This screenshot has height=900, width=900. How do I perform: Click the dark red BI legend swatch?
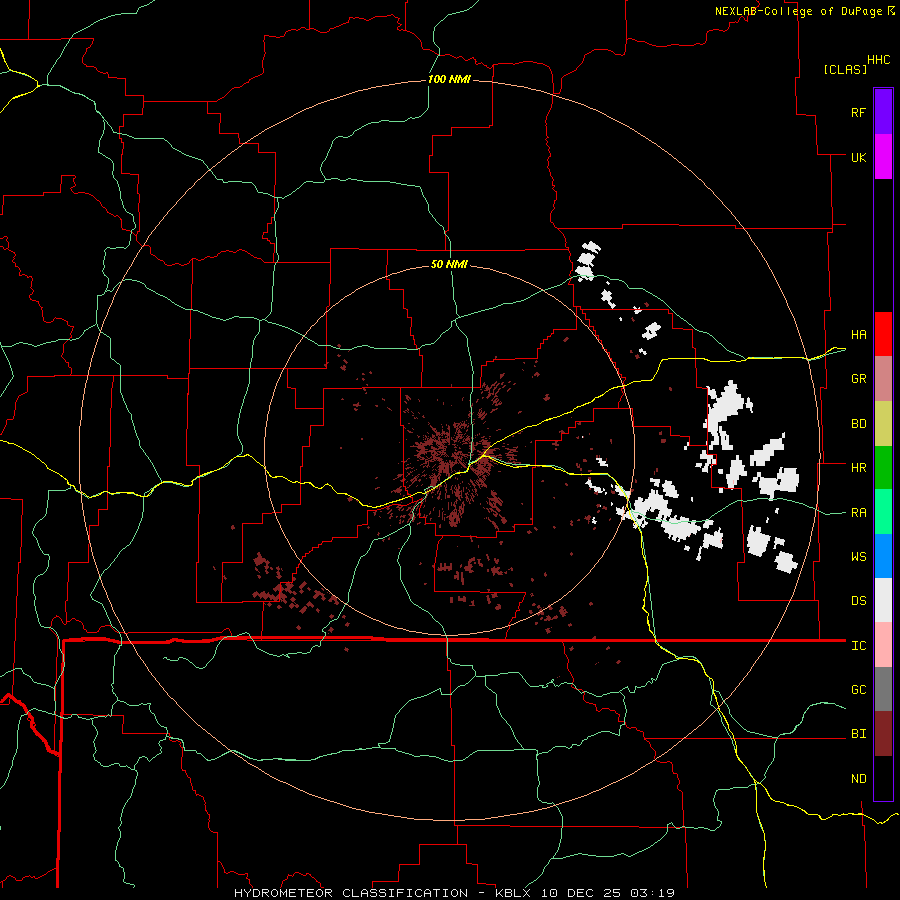(x=883, y=734)
